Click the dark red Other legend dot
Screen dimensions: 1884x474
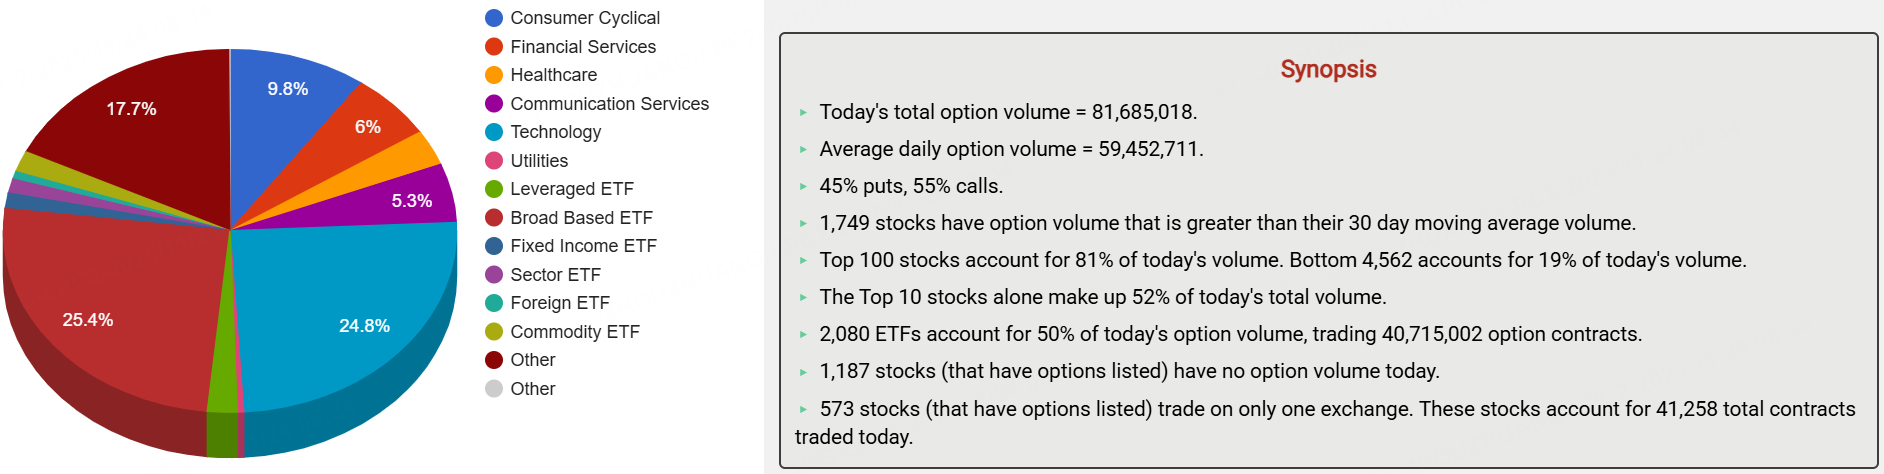[494, 360]
